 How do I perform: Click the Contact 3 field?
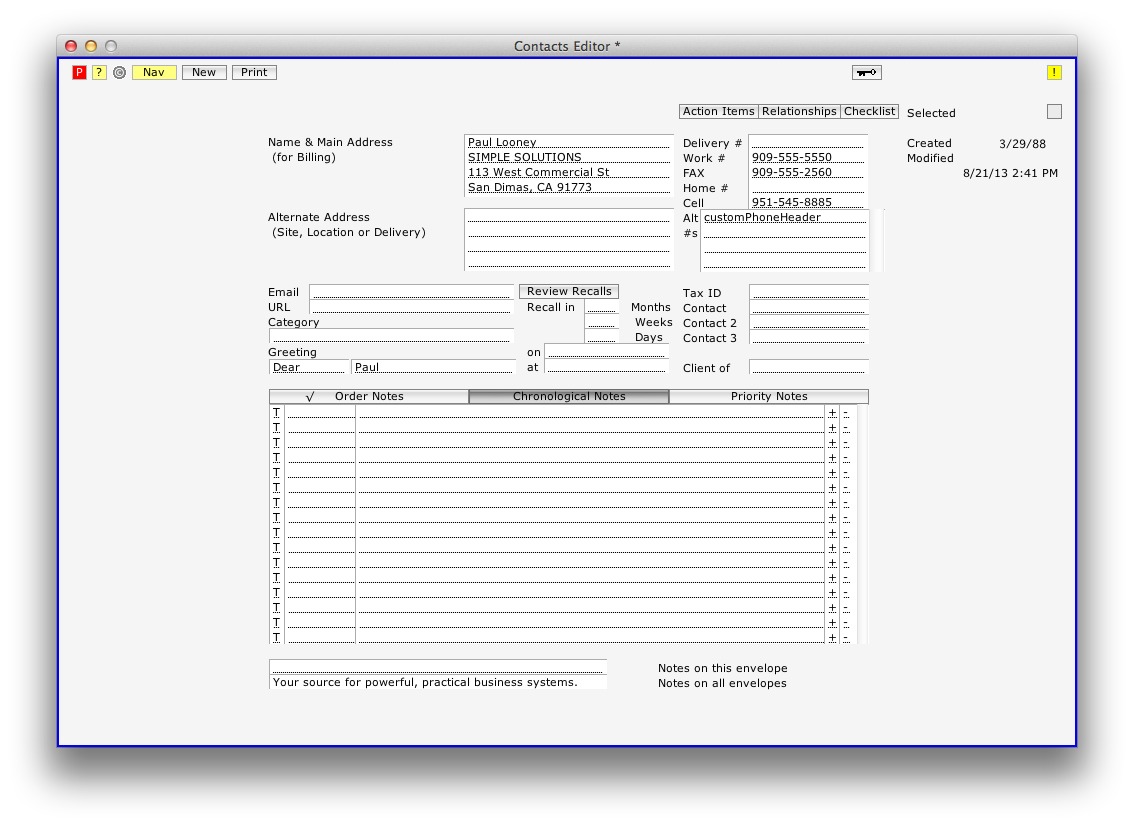[808, 338]
